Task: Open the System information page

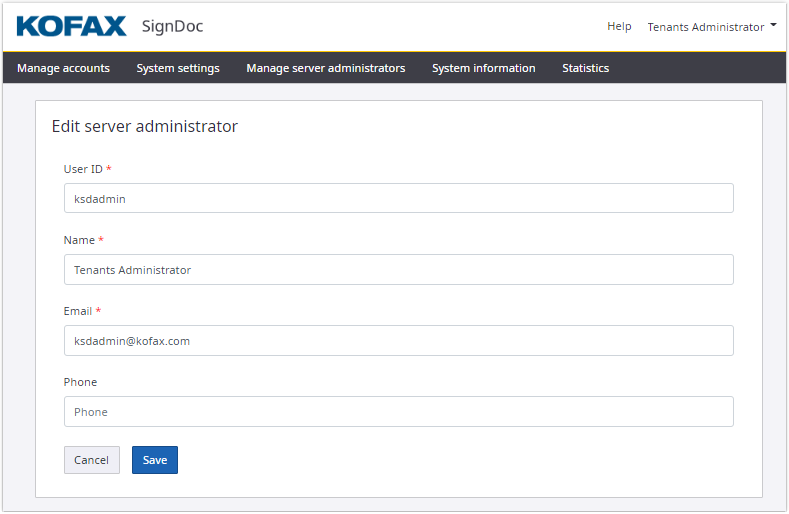Action: click(x=483, y=68)
